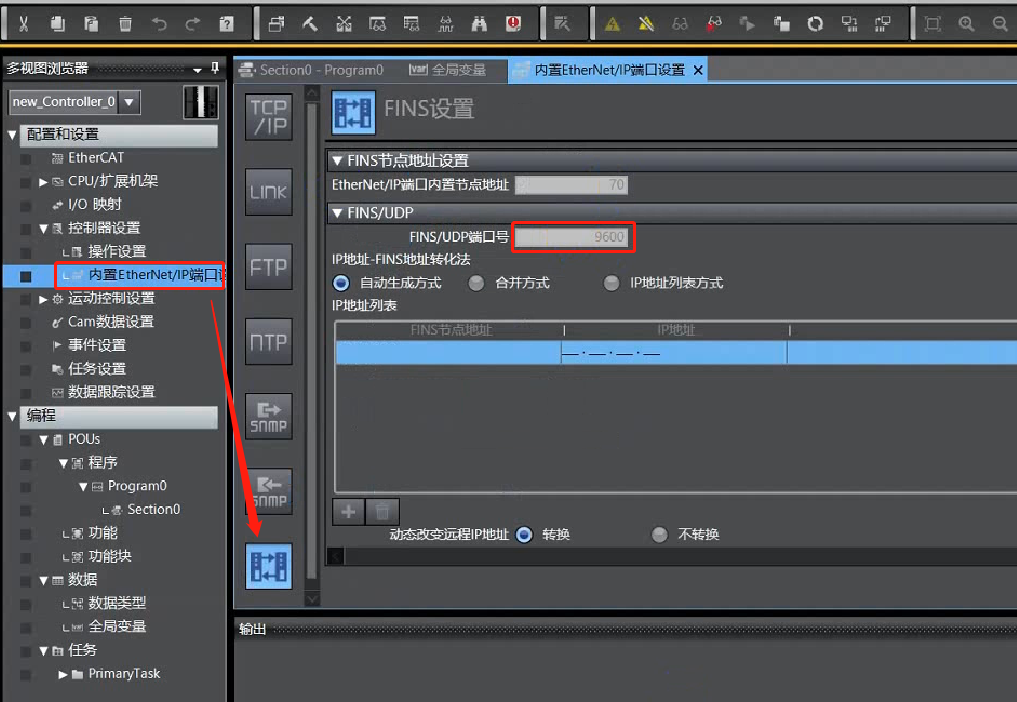This screenshot has width=1017, height=702.
Task: Undo the last action
Action: tap(159, 25)
